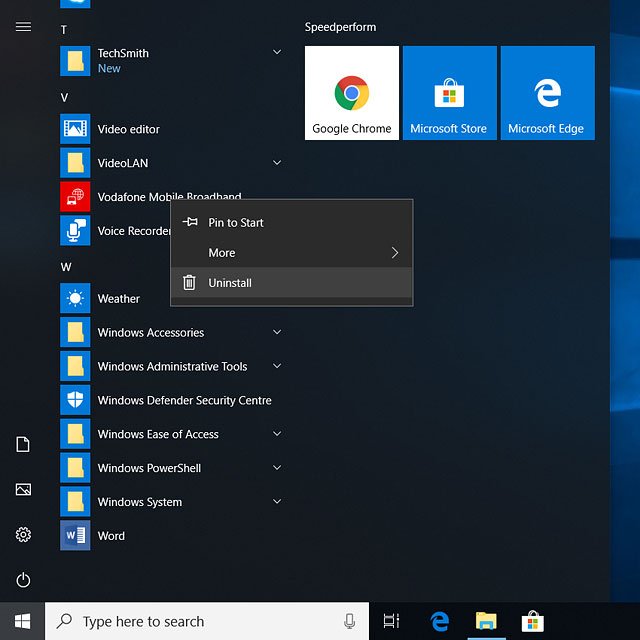This screenshot has width=640, height=640.
Task: Open the hamburger menu at top left
Action: click(23, 27)
